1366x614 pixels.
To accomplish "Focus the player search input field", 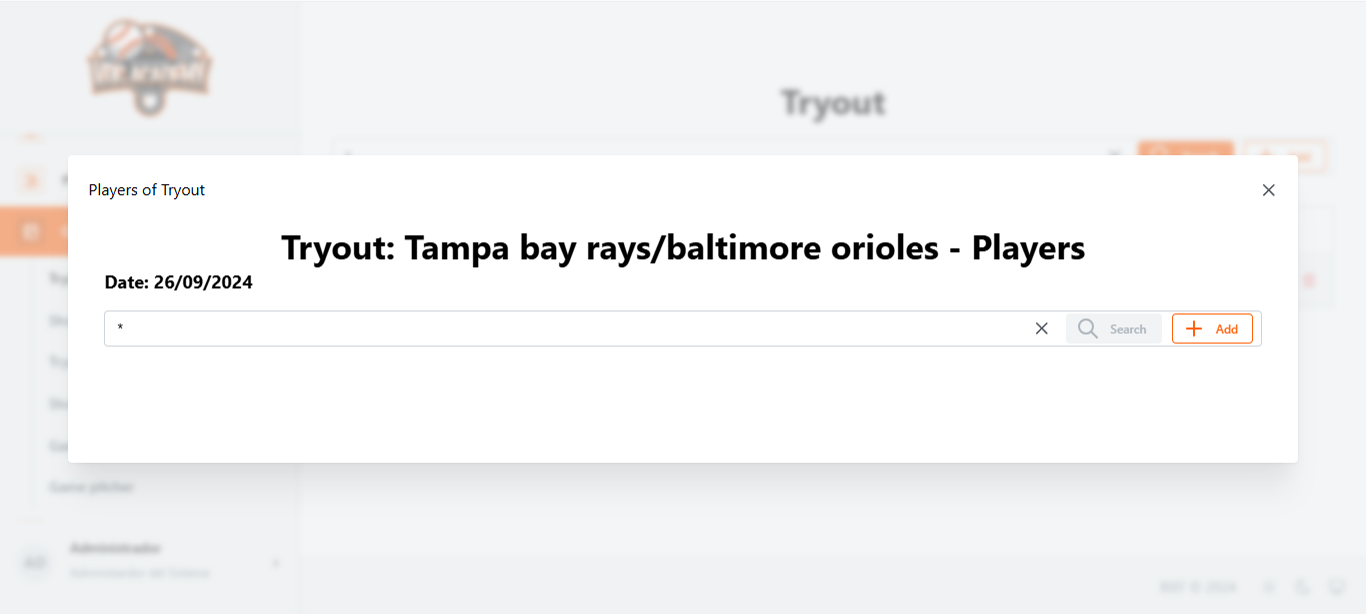I will point(570,328).
